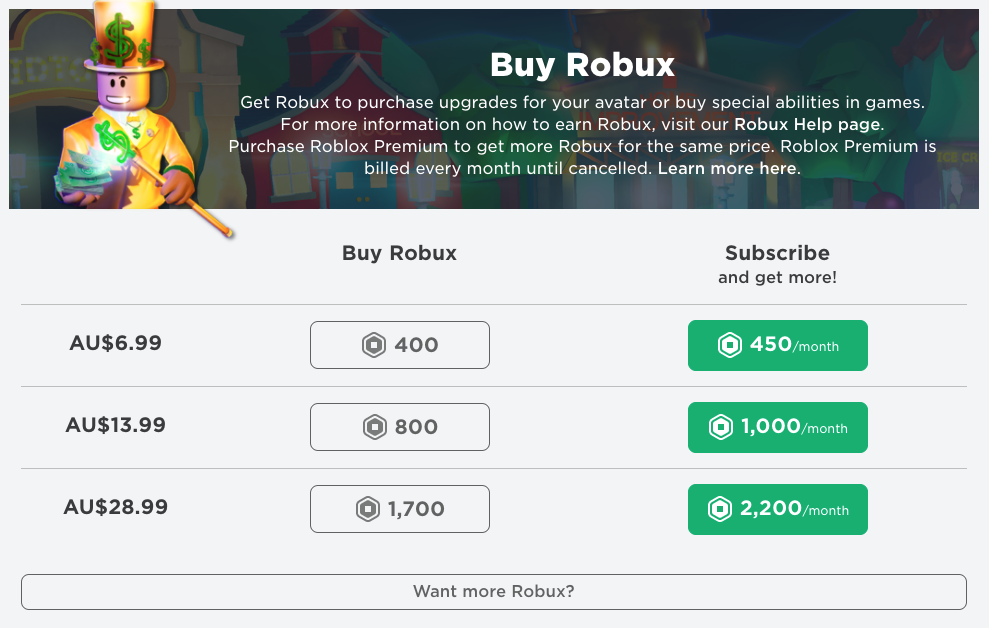Click the Want more Robux button
Screen dimensions: 989x628
click(x=493, y=591)
